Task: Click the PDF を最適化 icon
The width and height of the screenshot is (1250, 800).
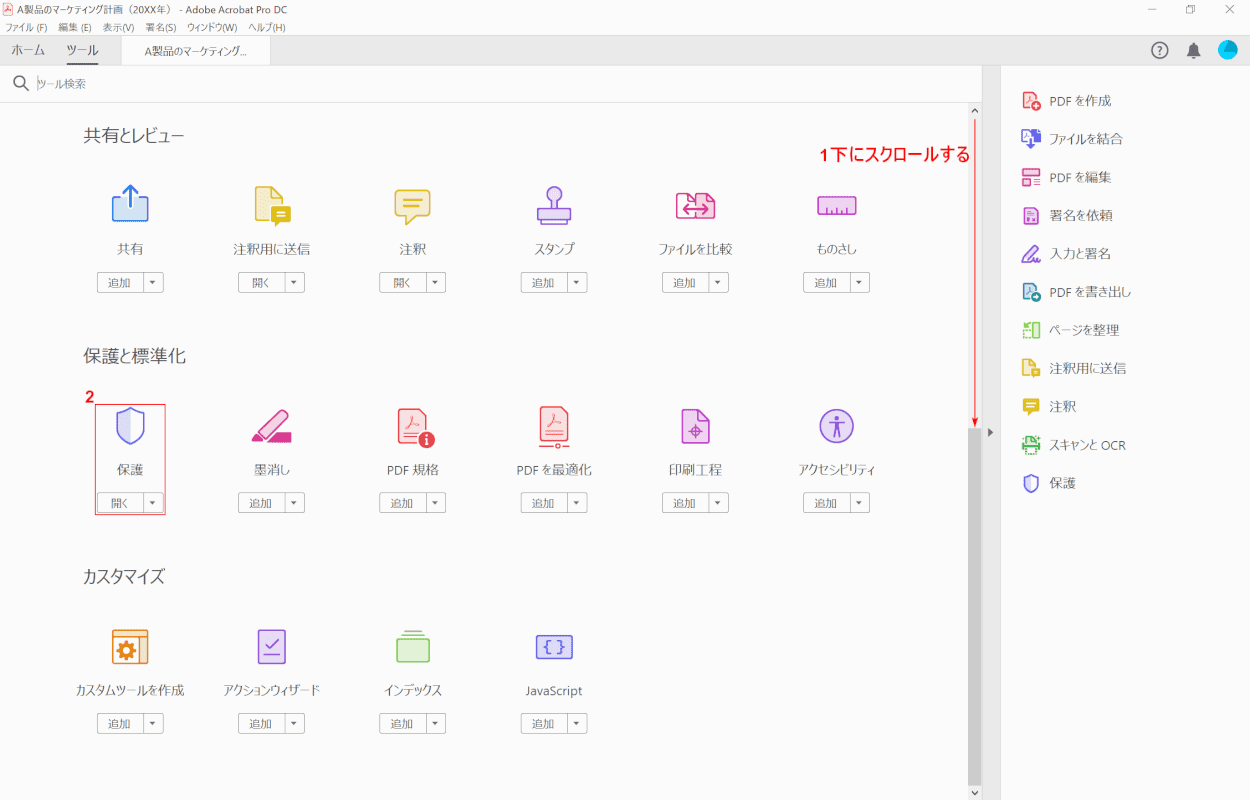Action: pyautogui.click(x=554, y=425)
